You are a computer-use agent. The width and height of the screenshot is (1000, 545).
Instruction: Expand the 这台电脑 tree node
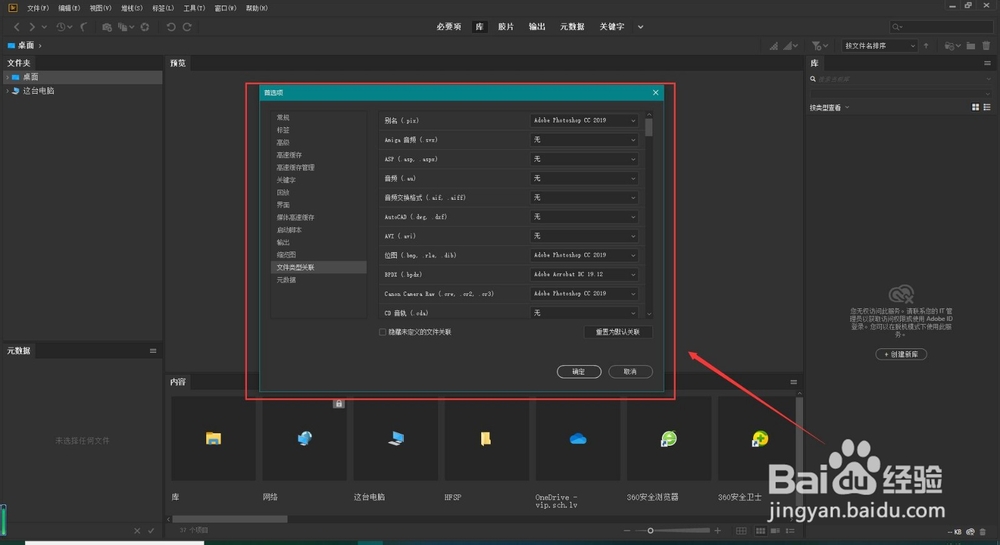point(7,91)
